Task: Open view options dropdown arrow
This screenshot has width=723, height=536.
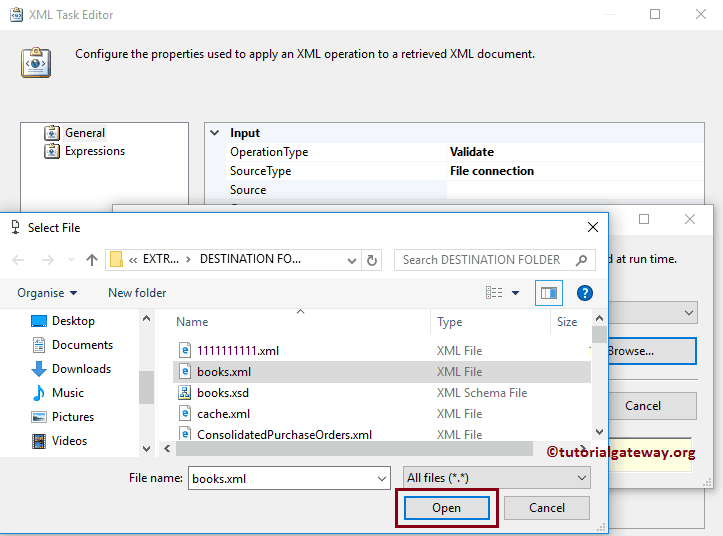Action: (516, 293)
